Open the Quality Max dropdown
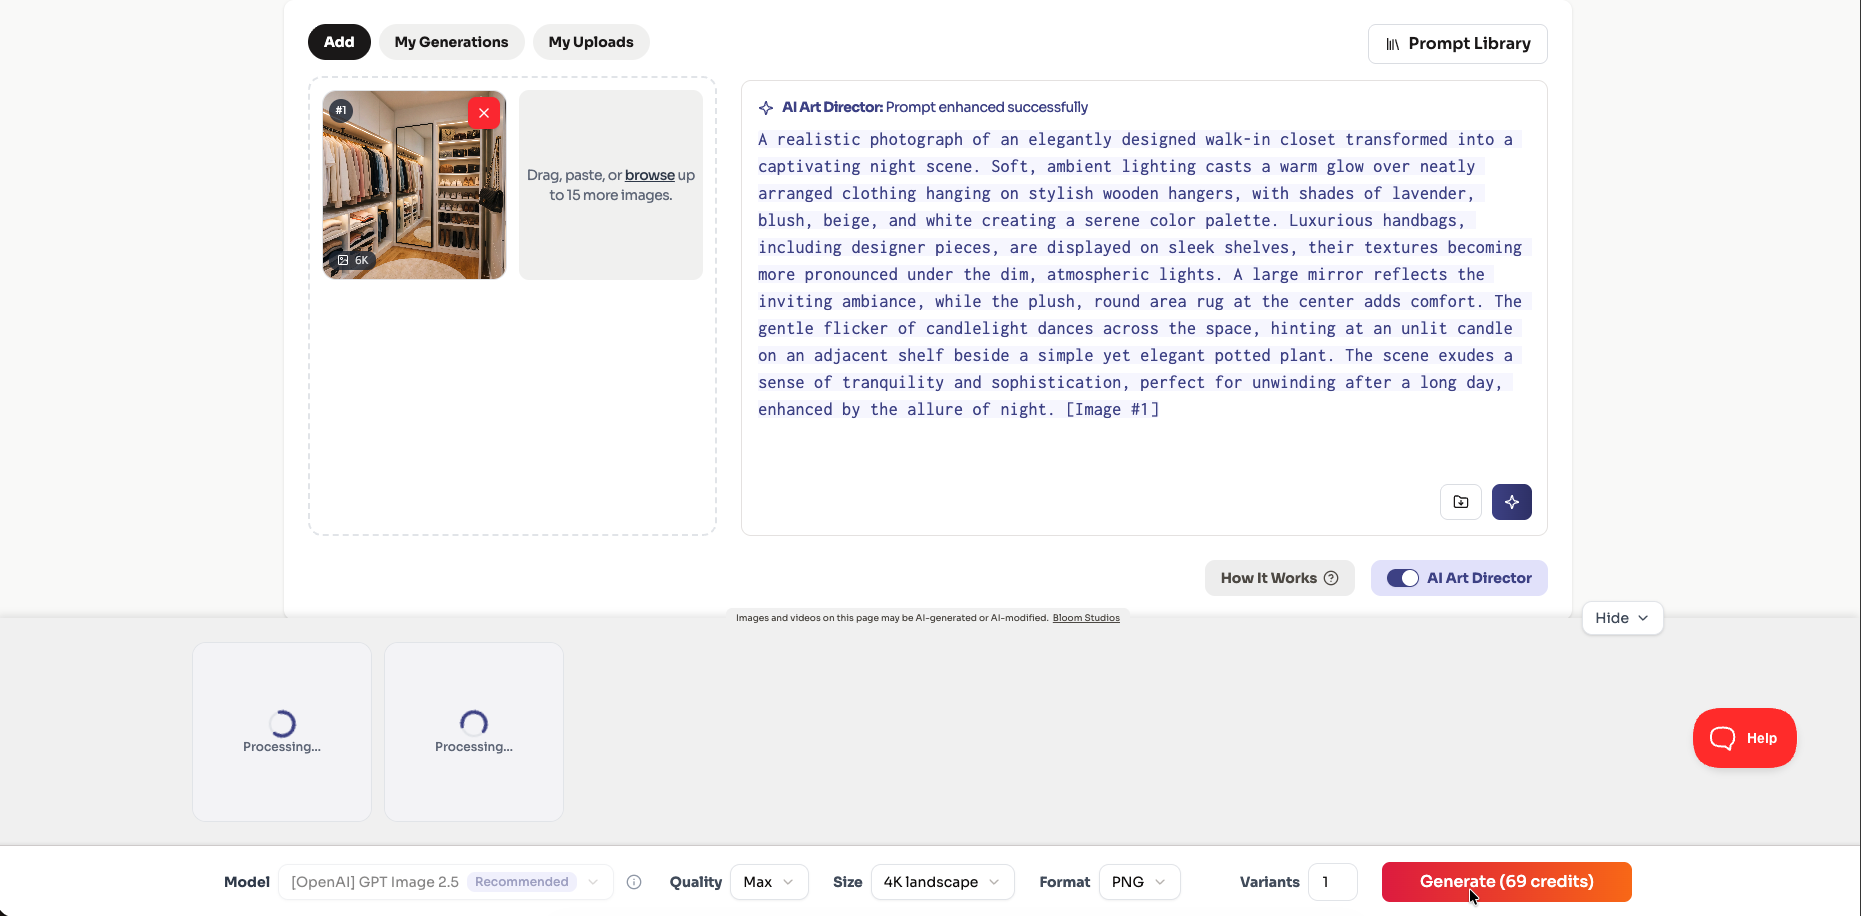 click(x=769, y=882)
